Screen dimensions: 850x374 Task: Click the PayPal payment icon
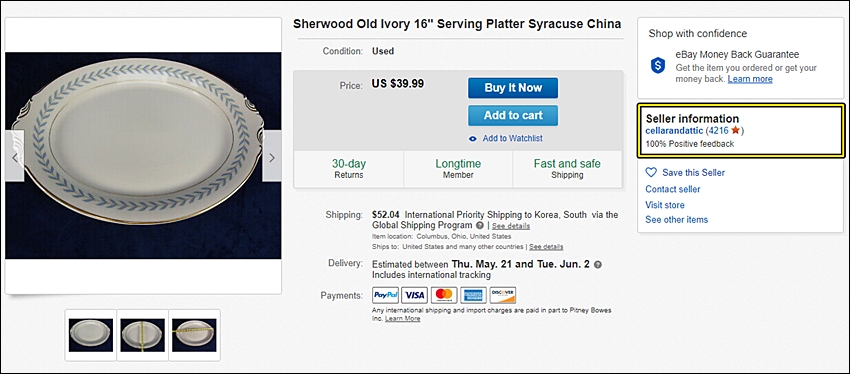(385, 295)
